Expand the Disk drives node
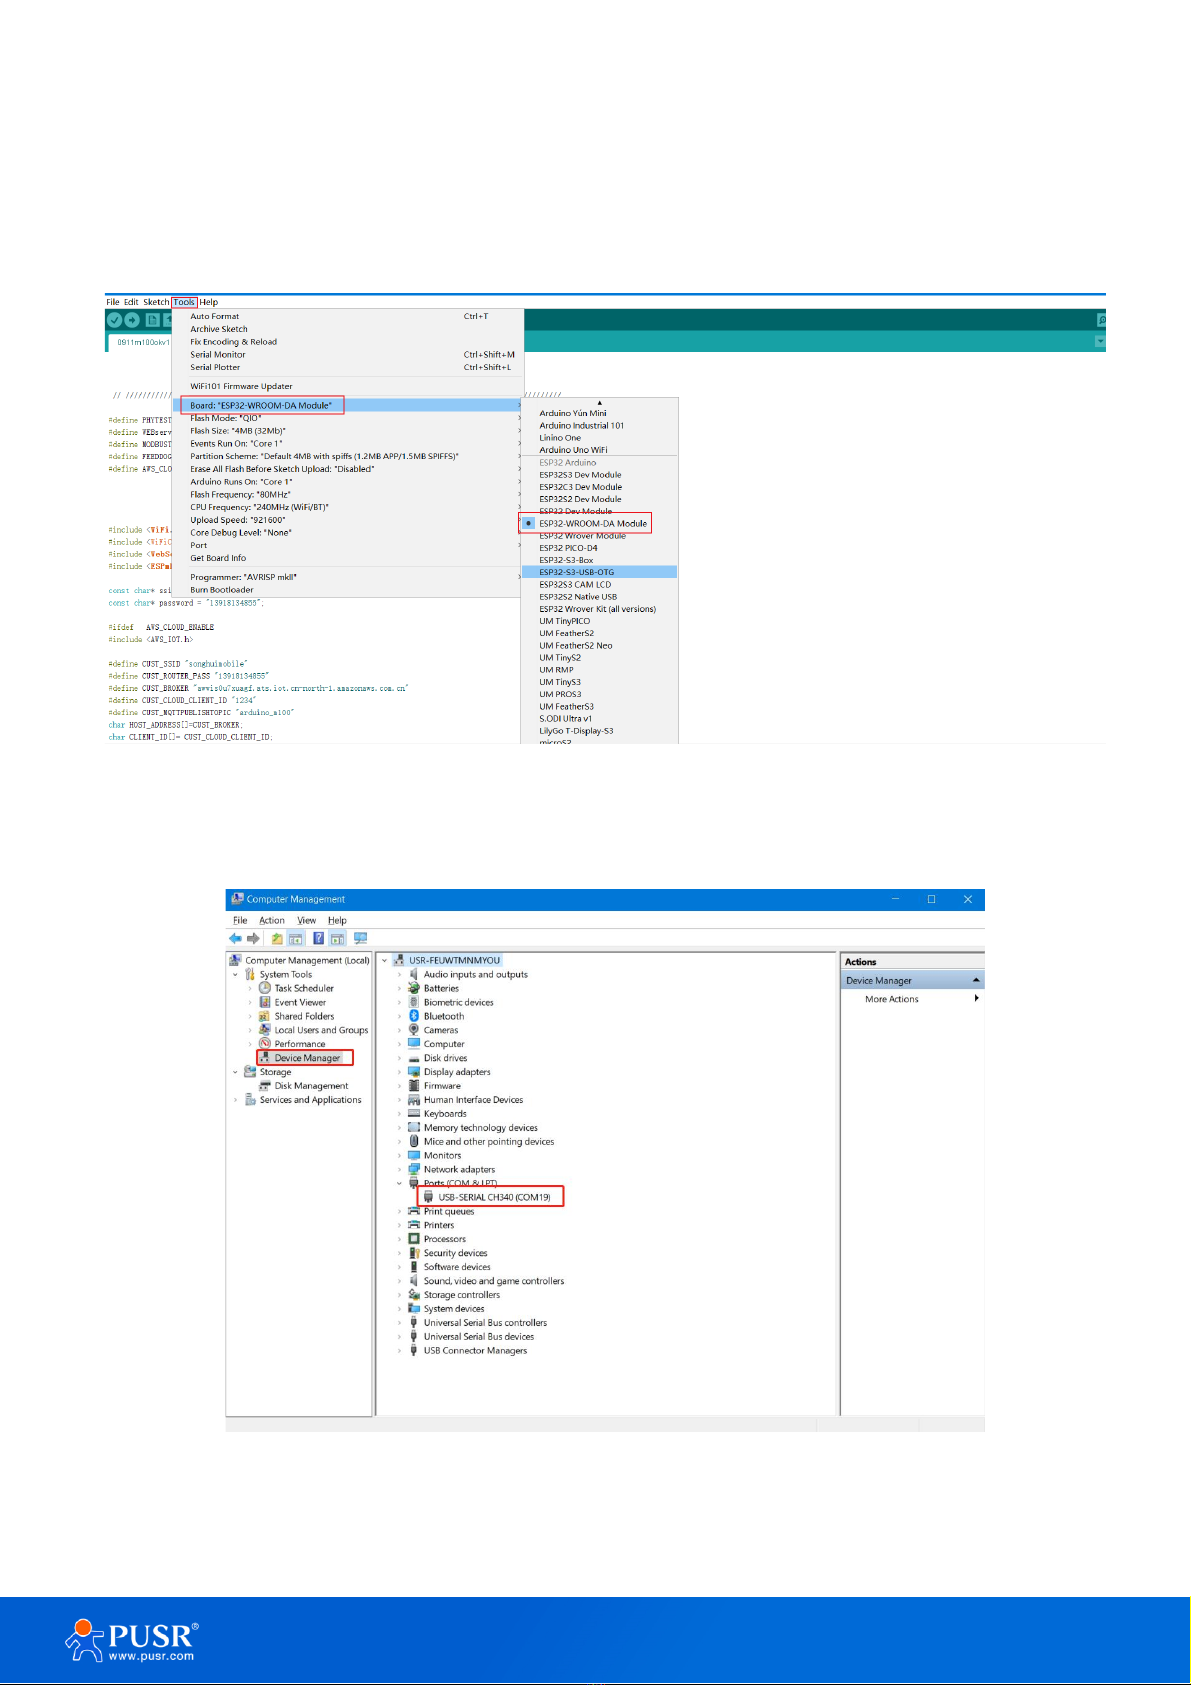The height and width of the screenshot is (1685, 1191). coord(400,1058)
